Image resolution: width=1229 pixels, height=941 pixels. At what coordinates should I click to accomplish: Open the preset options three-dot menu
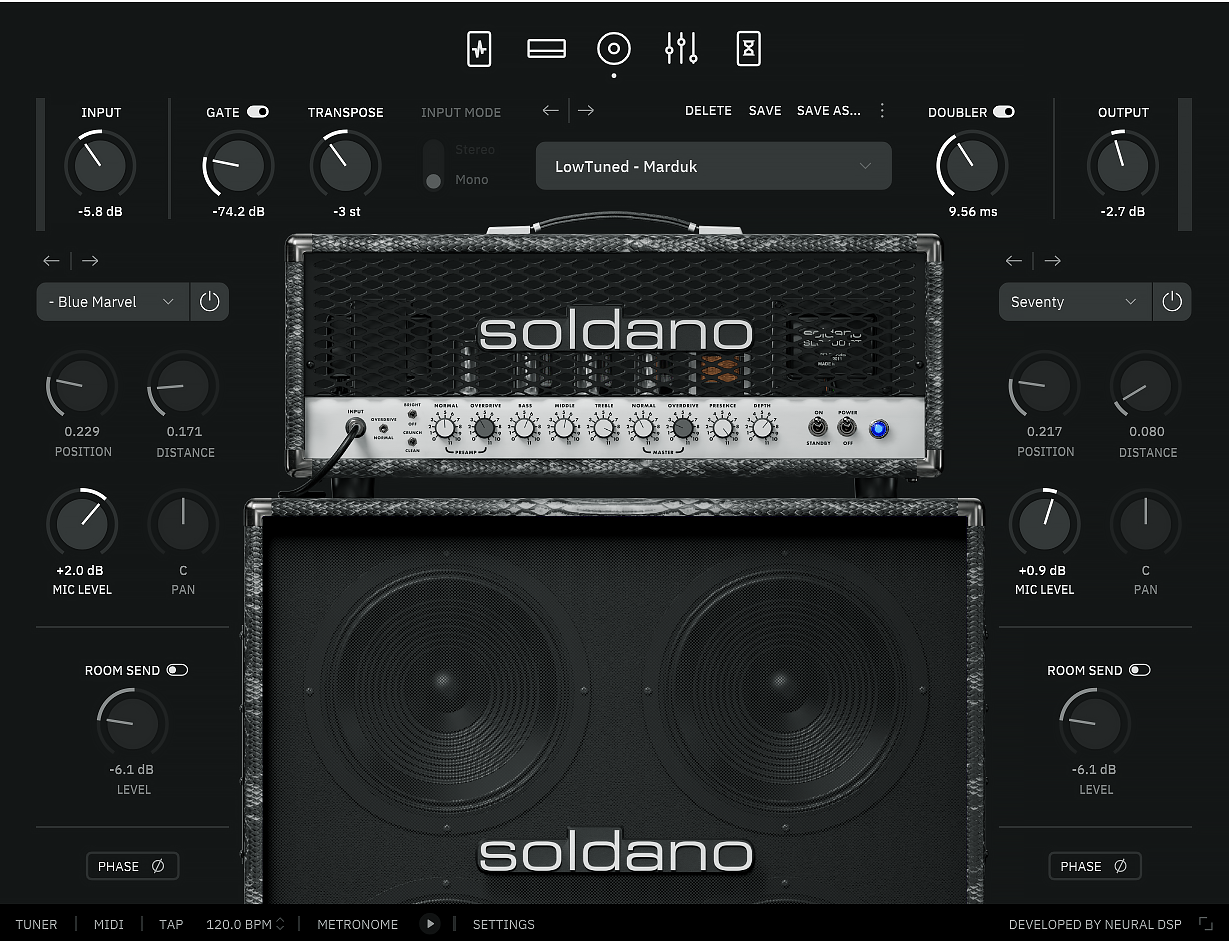tap(882, 110)
